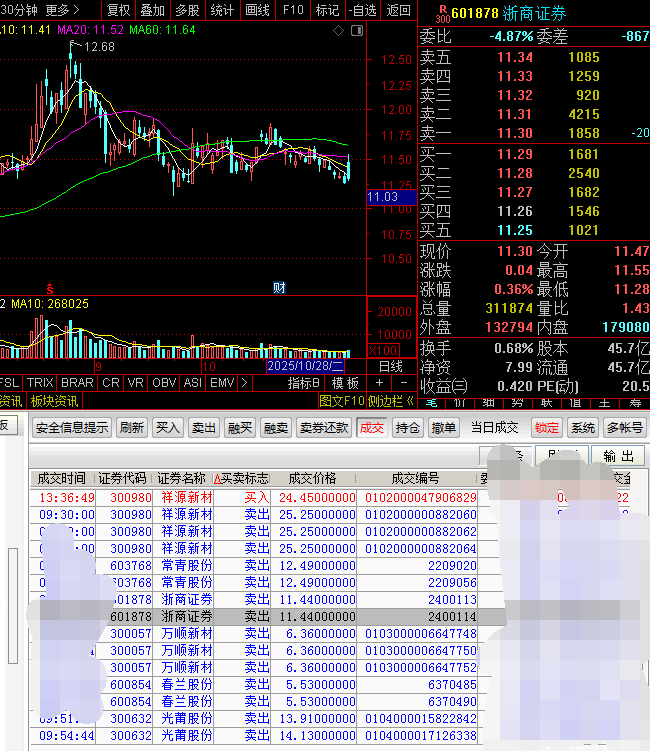Click the diamond icon above the chart

click(x=338, y=31)
